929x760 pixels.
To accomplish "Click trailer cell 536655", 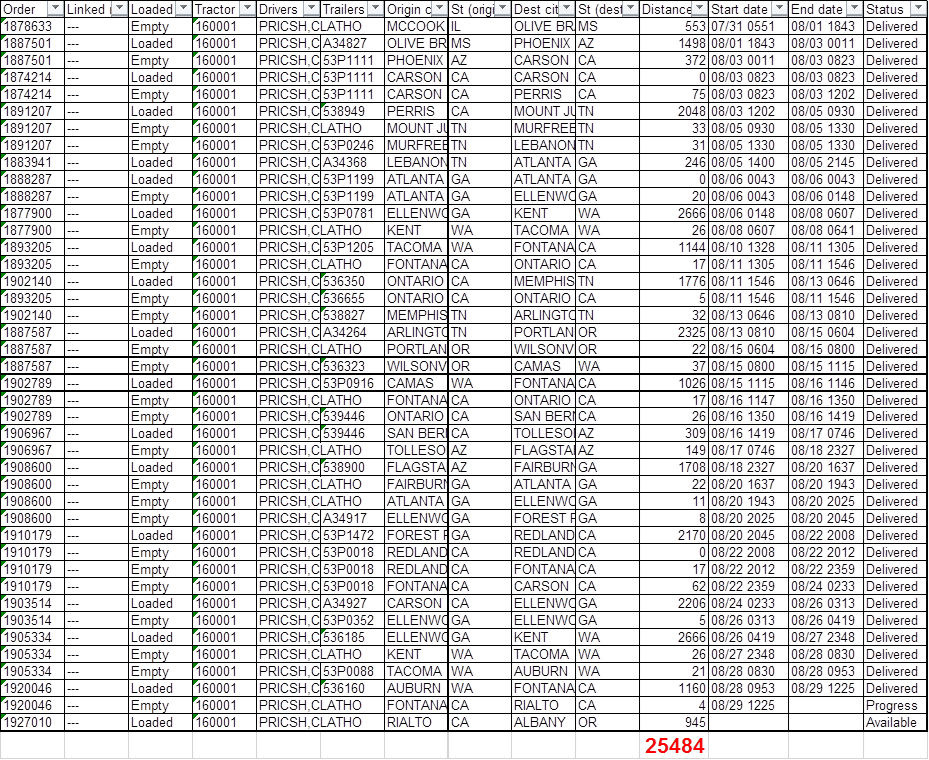I will 352,298.
